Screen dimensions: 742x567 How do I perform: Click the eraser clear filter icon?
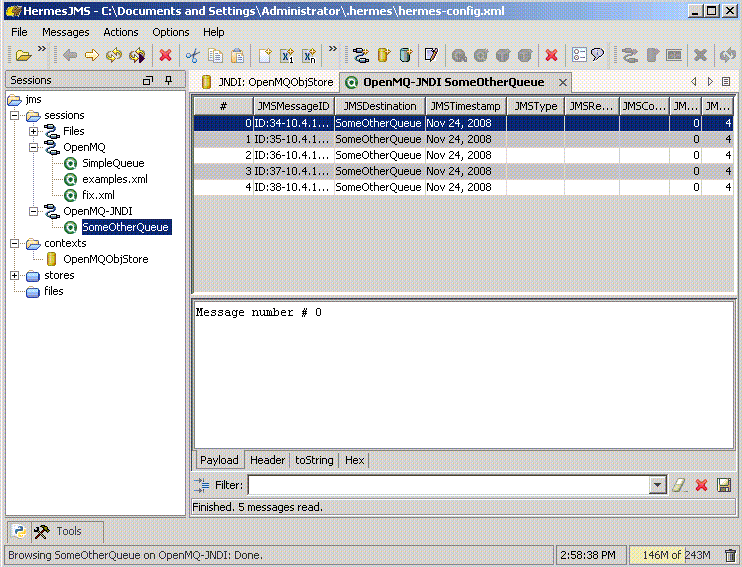click(x=679, y=485)
